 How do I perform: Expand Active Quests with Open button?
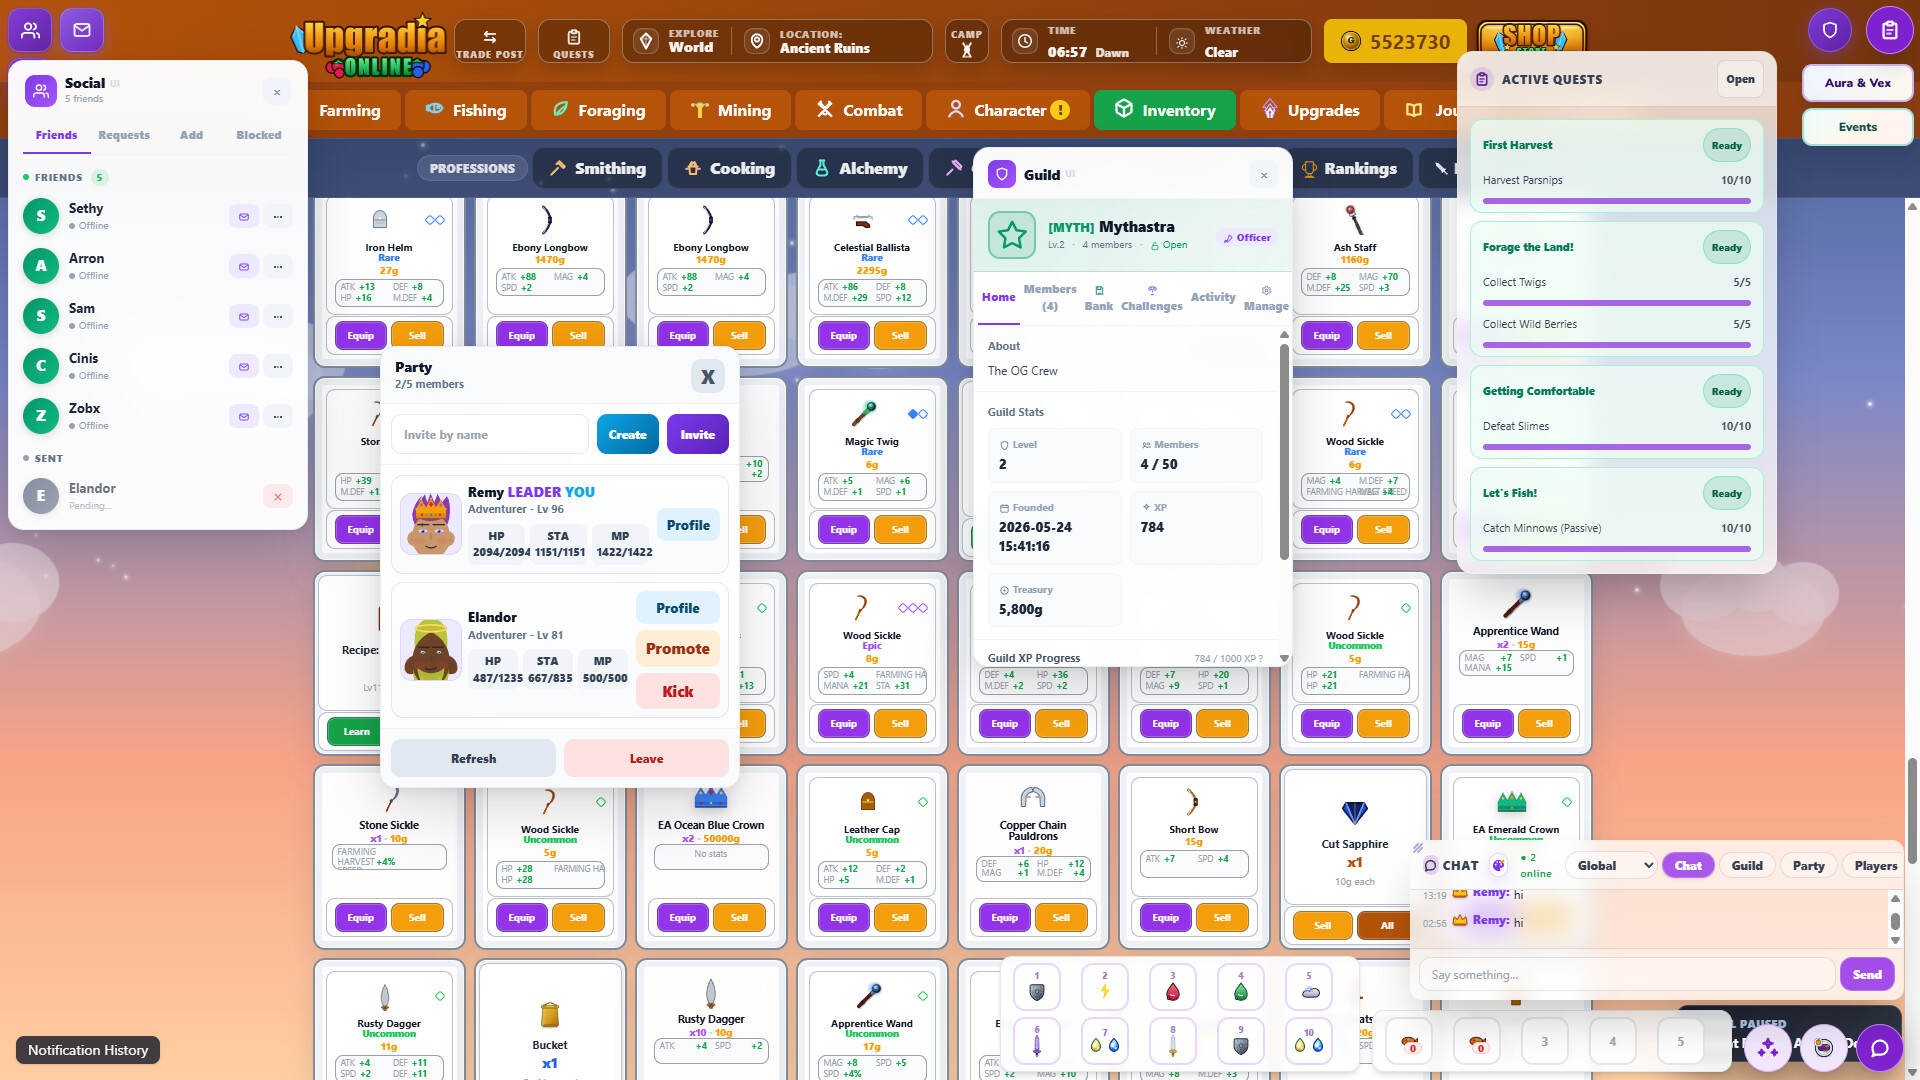tap(1740, 79)
